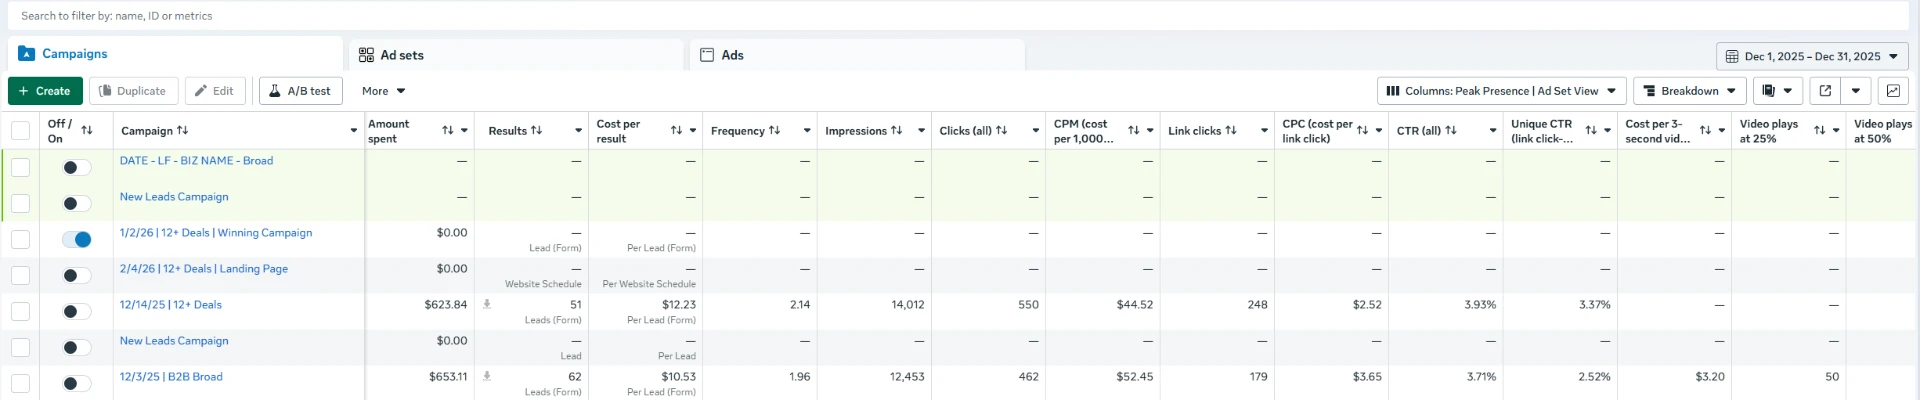Sort campaigns by Campaign name arrows

click(182, 130)
